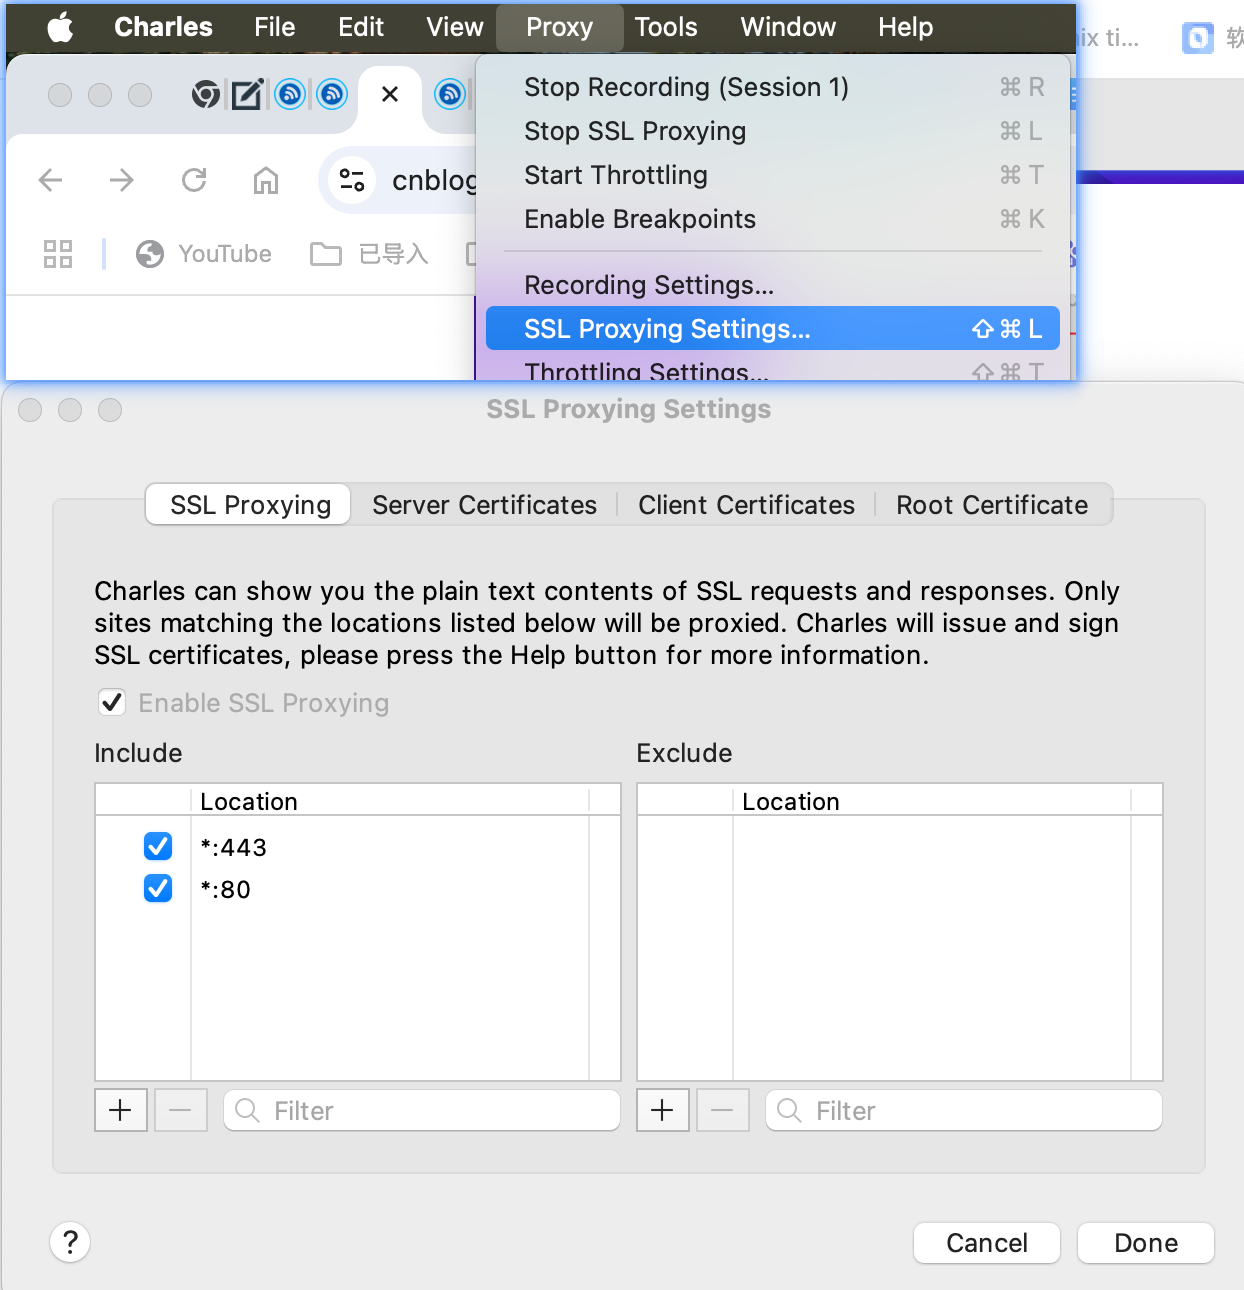The image size is (1244, 1290).
Task: Focus the Include Filter field
Action: coord(422,1110)
